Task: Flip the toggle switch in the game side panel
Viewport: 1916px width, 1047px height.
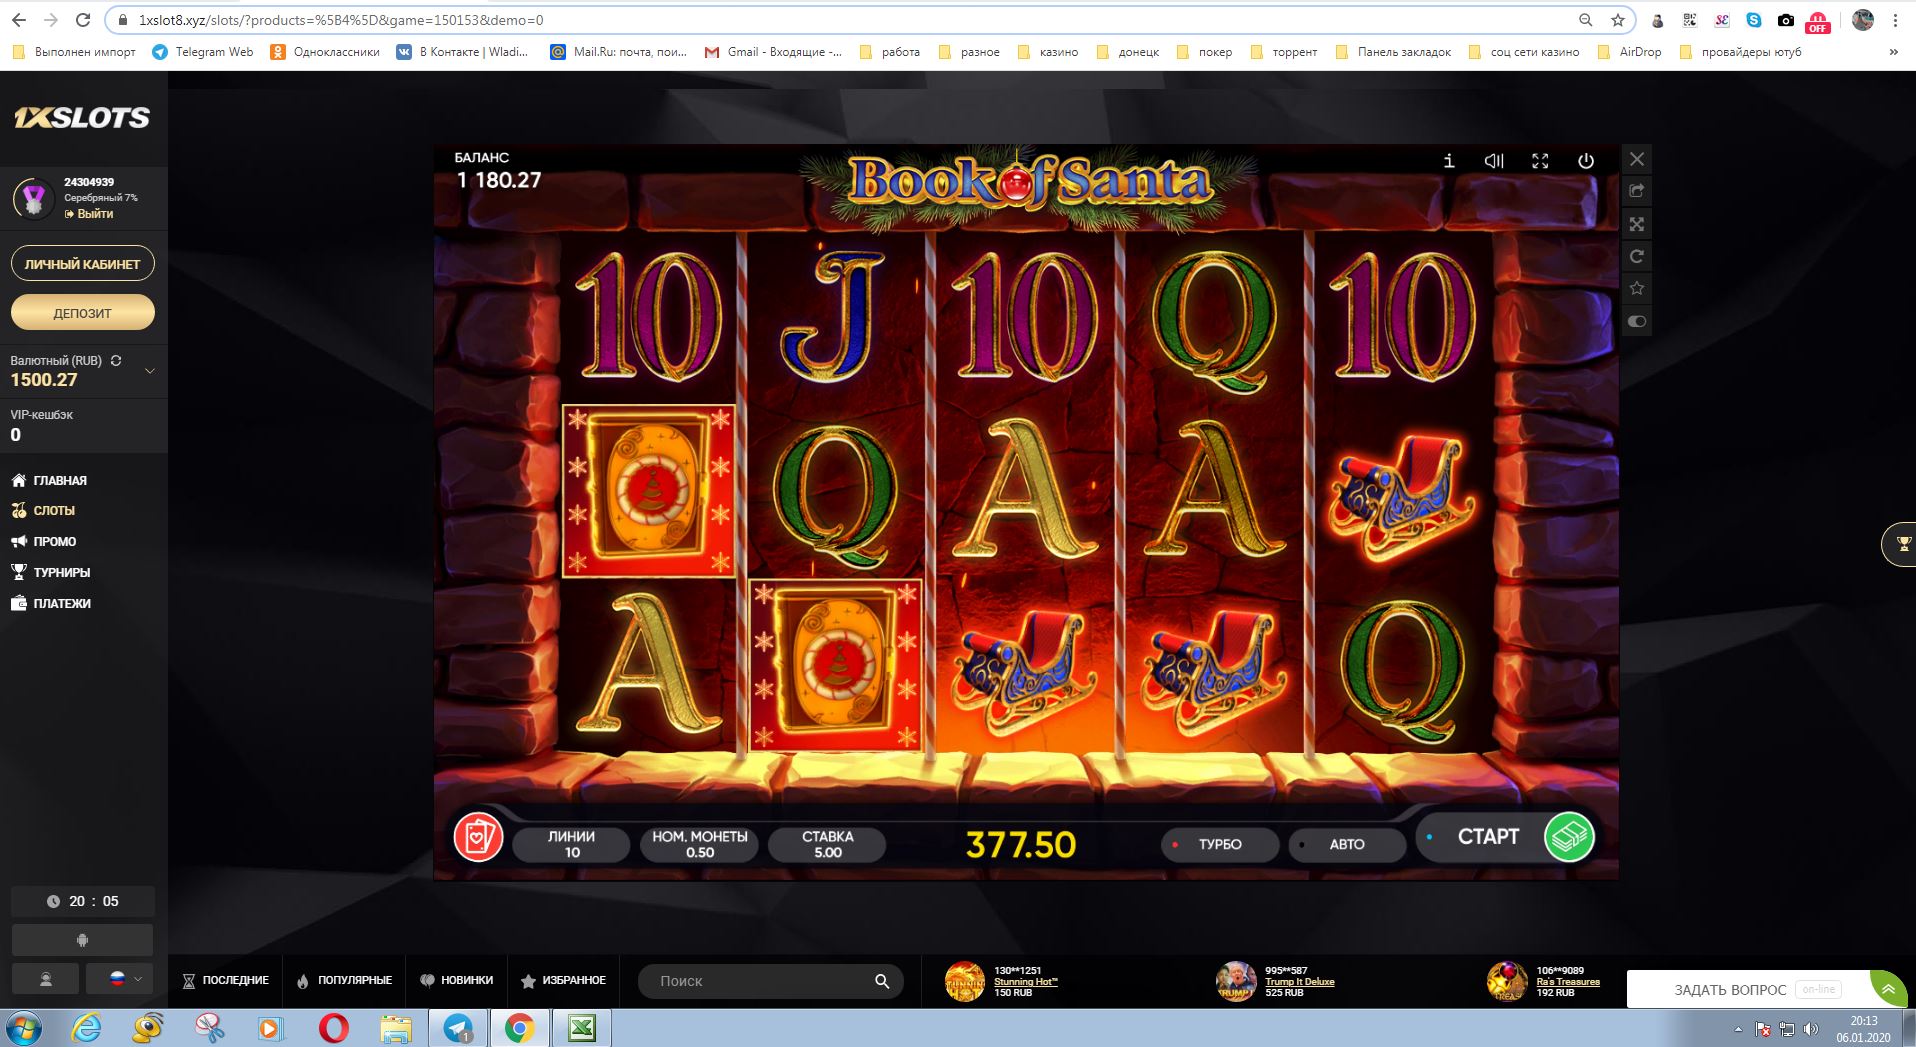Action: (x=1637, y=321)
